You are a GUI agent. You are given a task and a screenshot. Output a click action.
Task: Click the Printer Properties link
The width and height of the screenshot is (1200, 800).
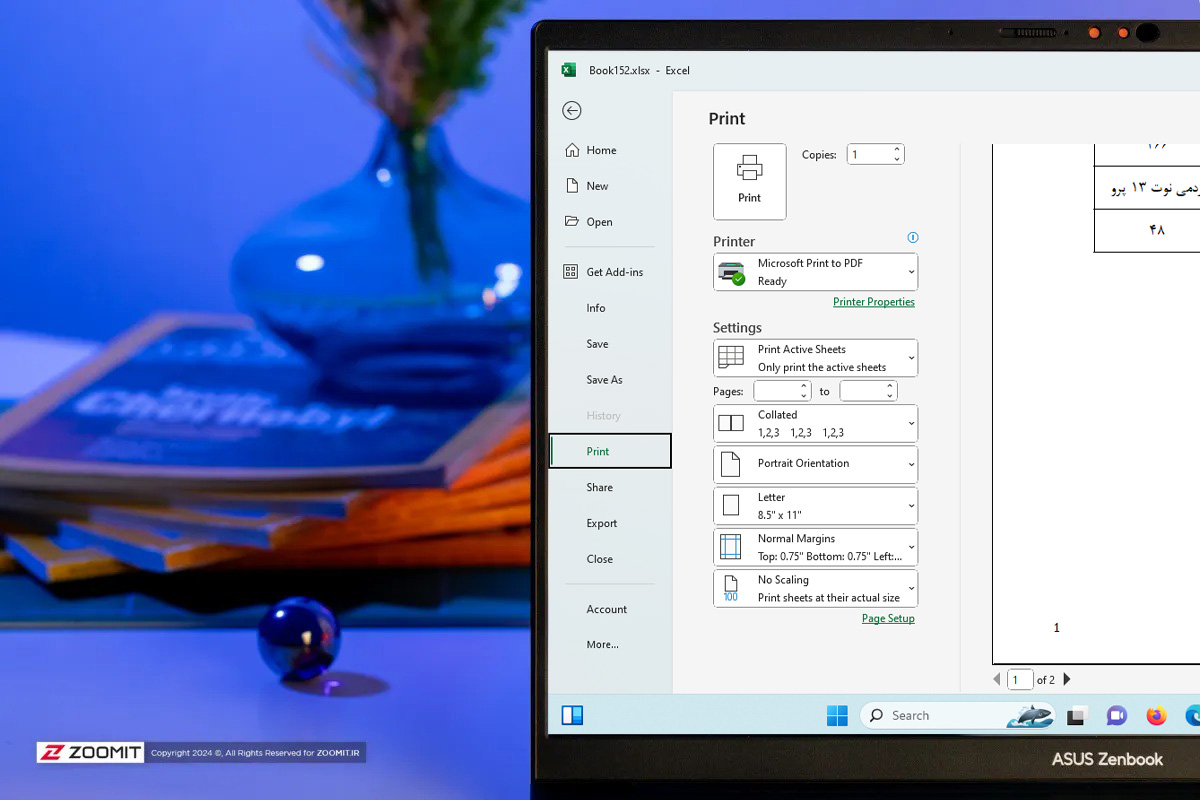click(873, 302)
